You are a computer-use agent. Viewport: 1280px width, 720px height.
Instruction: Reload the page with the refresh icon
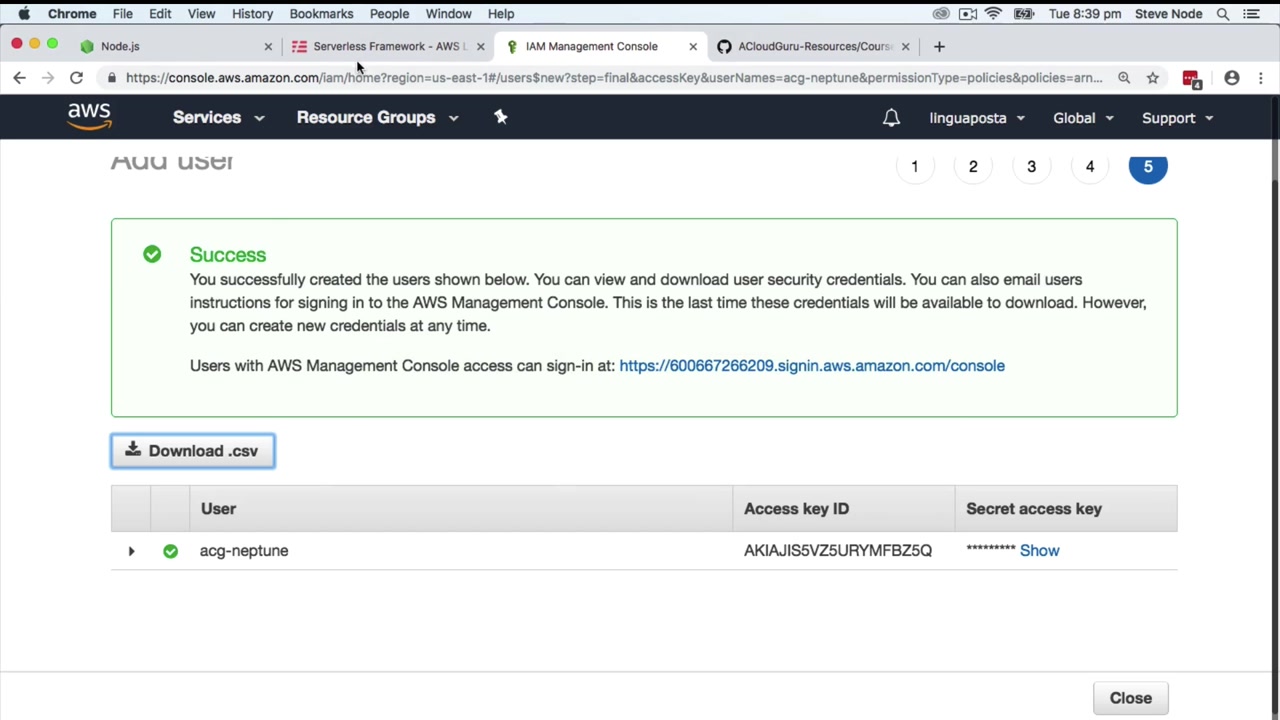tap(76, 78)
